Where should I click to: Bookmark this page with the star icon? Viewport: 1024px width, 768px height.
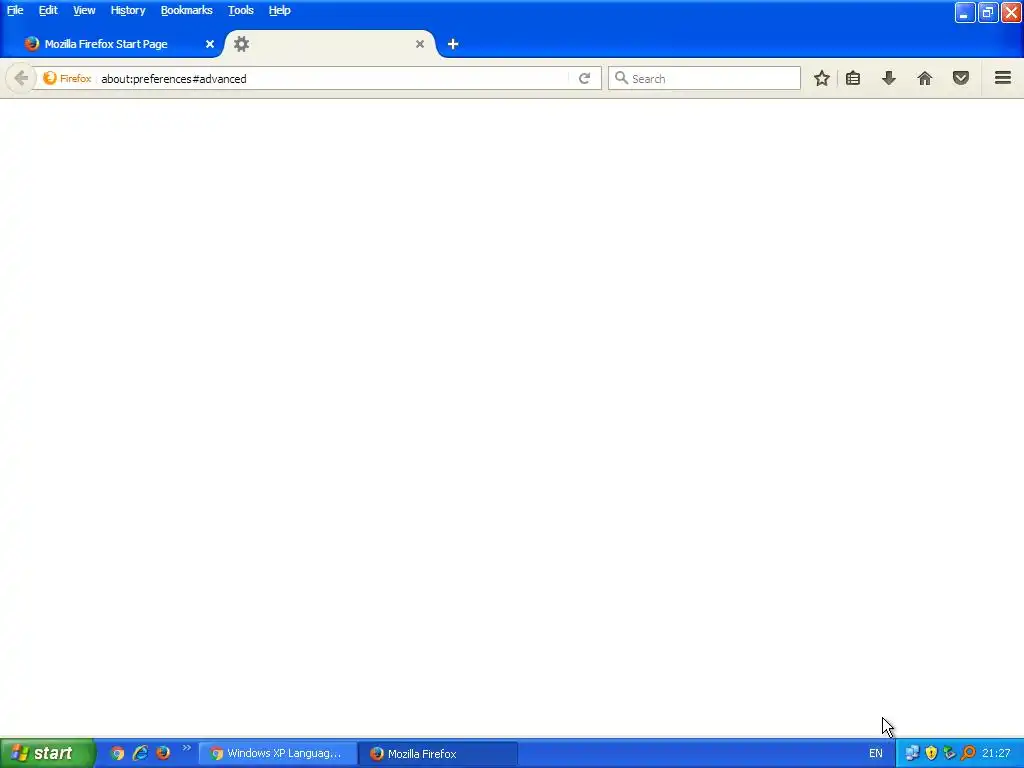pyautogui.click(x=822, y=78)
